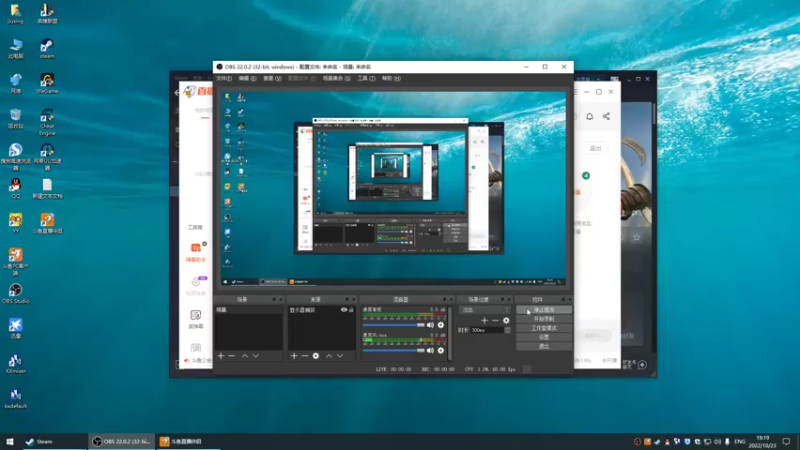Screen dimensions: 800x450
Task: Switch to OBS 22.0.2 taskbar item
Action: click(121, 441)
